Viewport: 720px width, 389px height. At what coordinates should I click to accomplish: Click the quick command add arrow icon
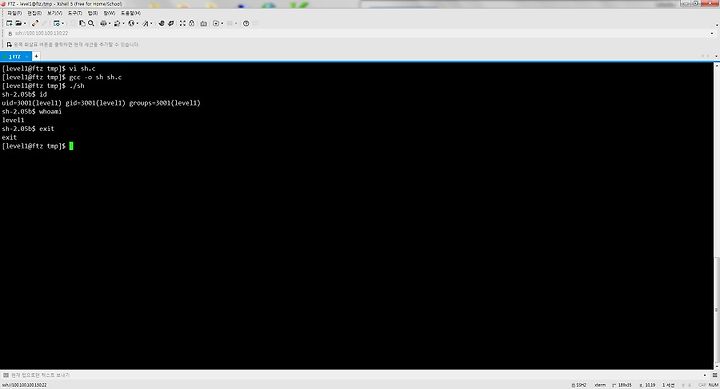[x=9, y=45]
